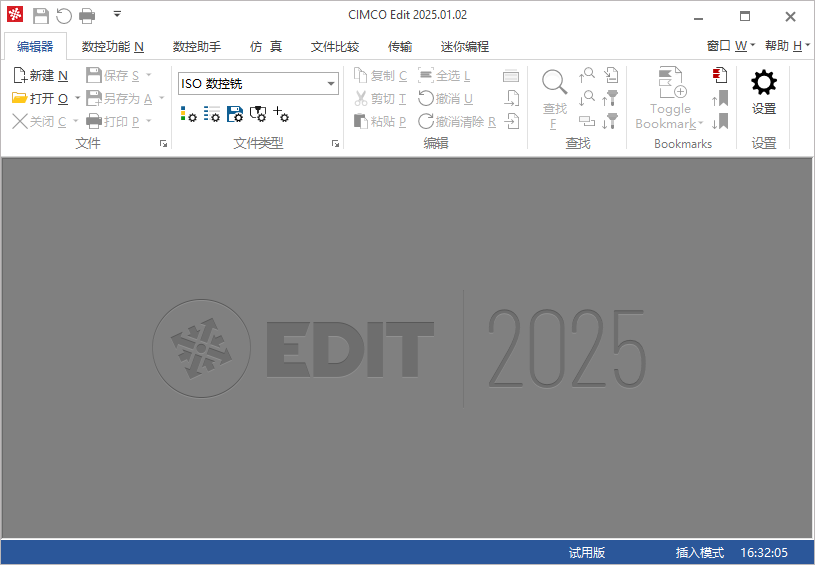Click the 撤消清除 R redo arrow icon
Viewport: 815px width, 565px height.
point(426,122)
